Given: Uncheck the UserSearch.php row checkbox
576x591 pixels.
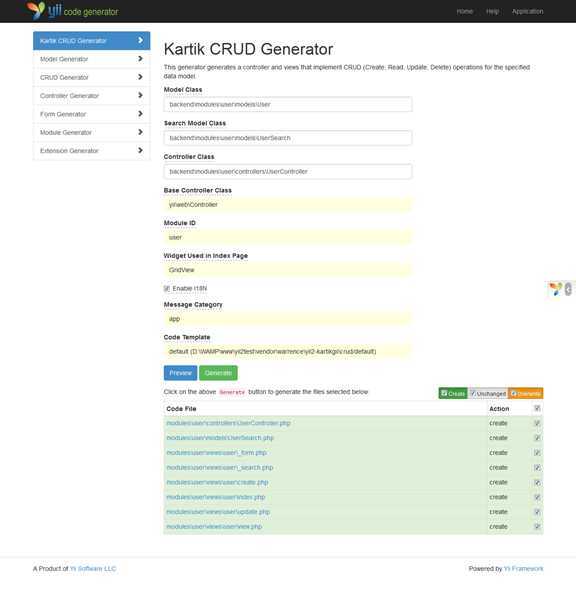Looking at the screenshot, I should 537,438.
